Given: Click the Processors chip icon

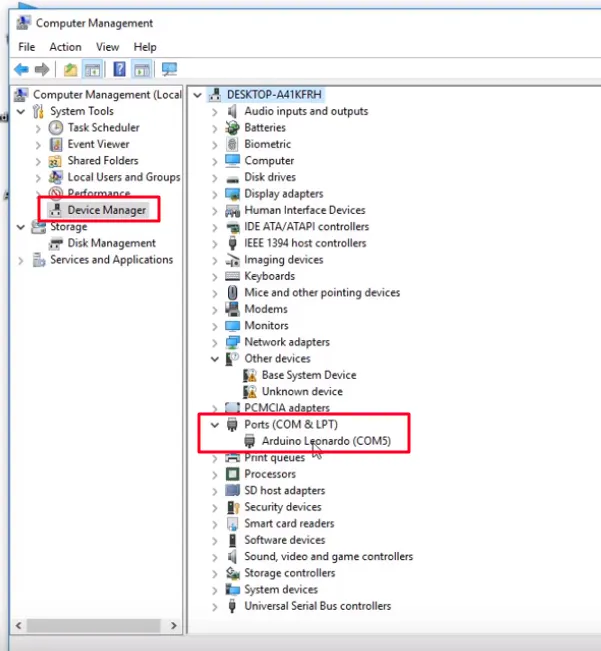Looking at the screenshot, I should [x=232, y=474].
